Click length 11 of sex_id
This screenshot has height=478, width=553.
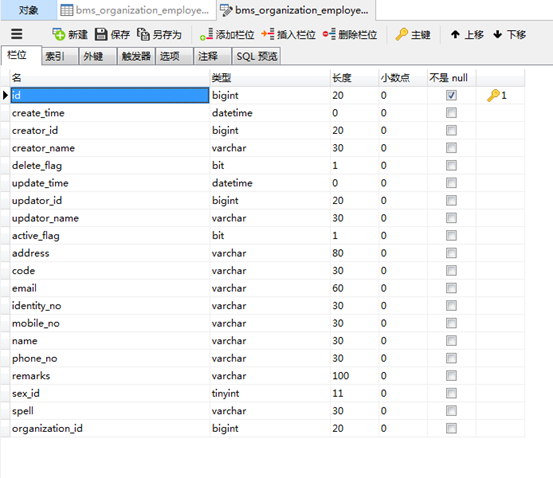click(354, 393)
